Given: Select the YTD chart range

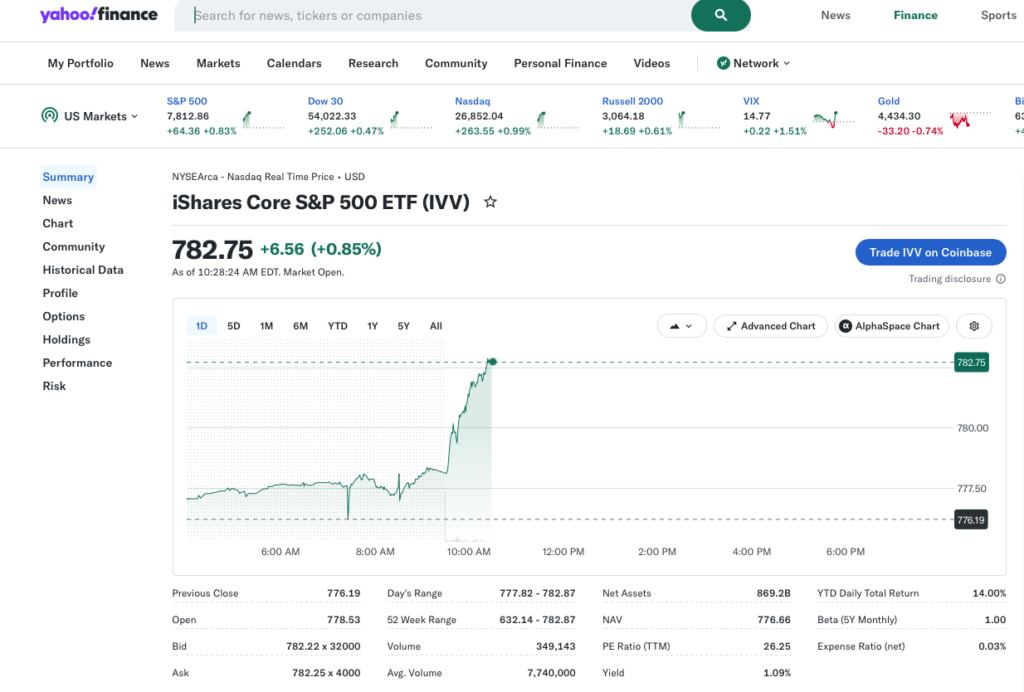Looking at the screenshot, I should click(x=338, y=326).
